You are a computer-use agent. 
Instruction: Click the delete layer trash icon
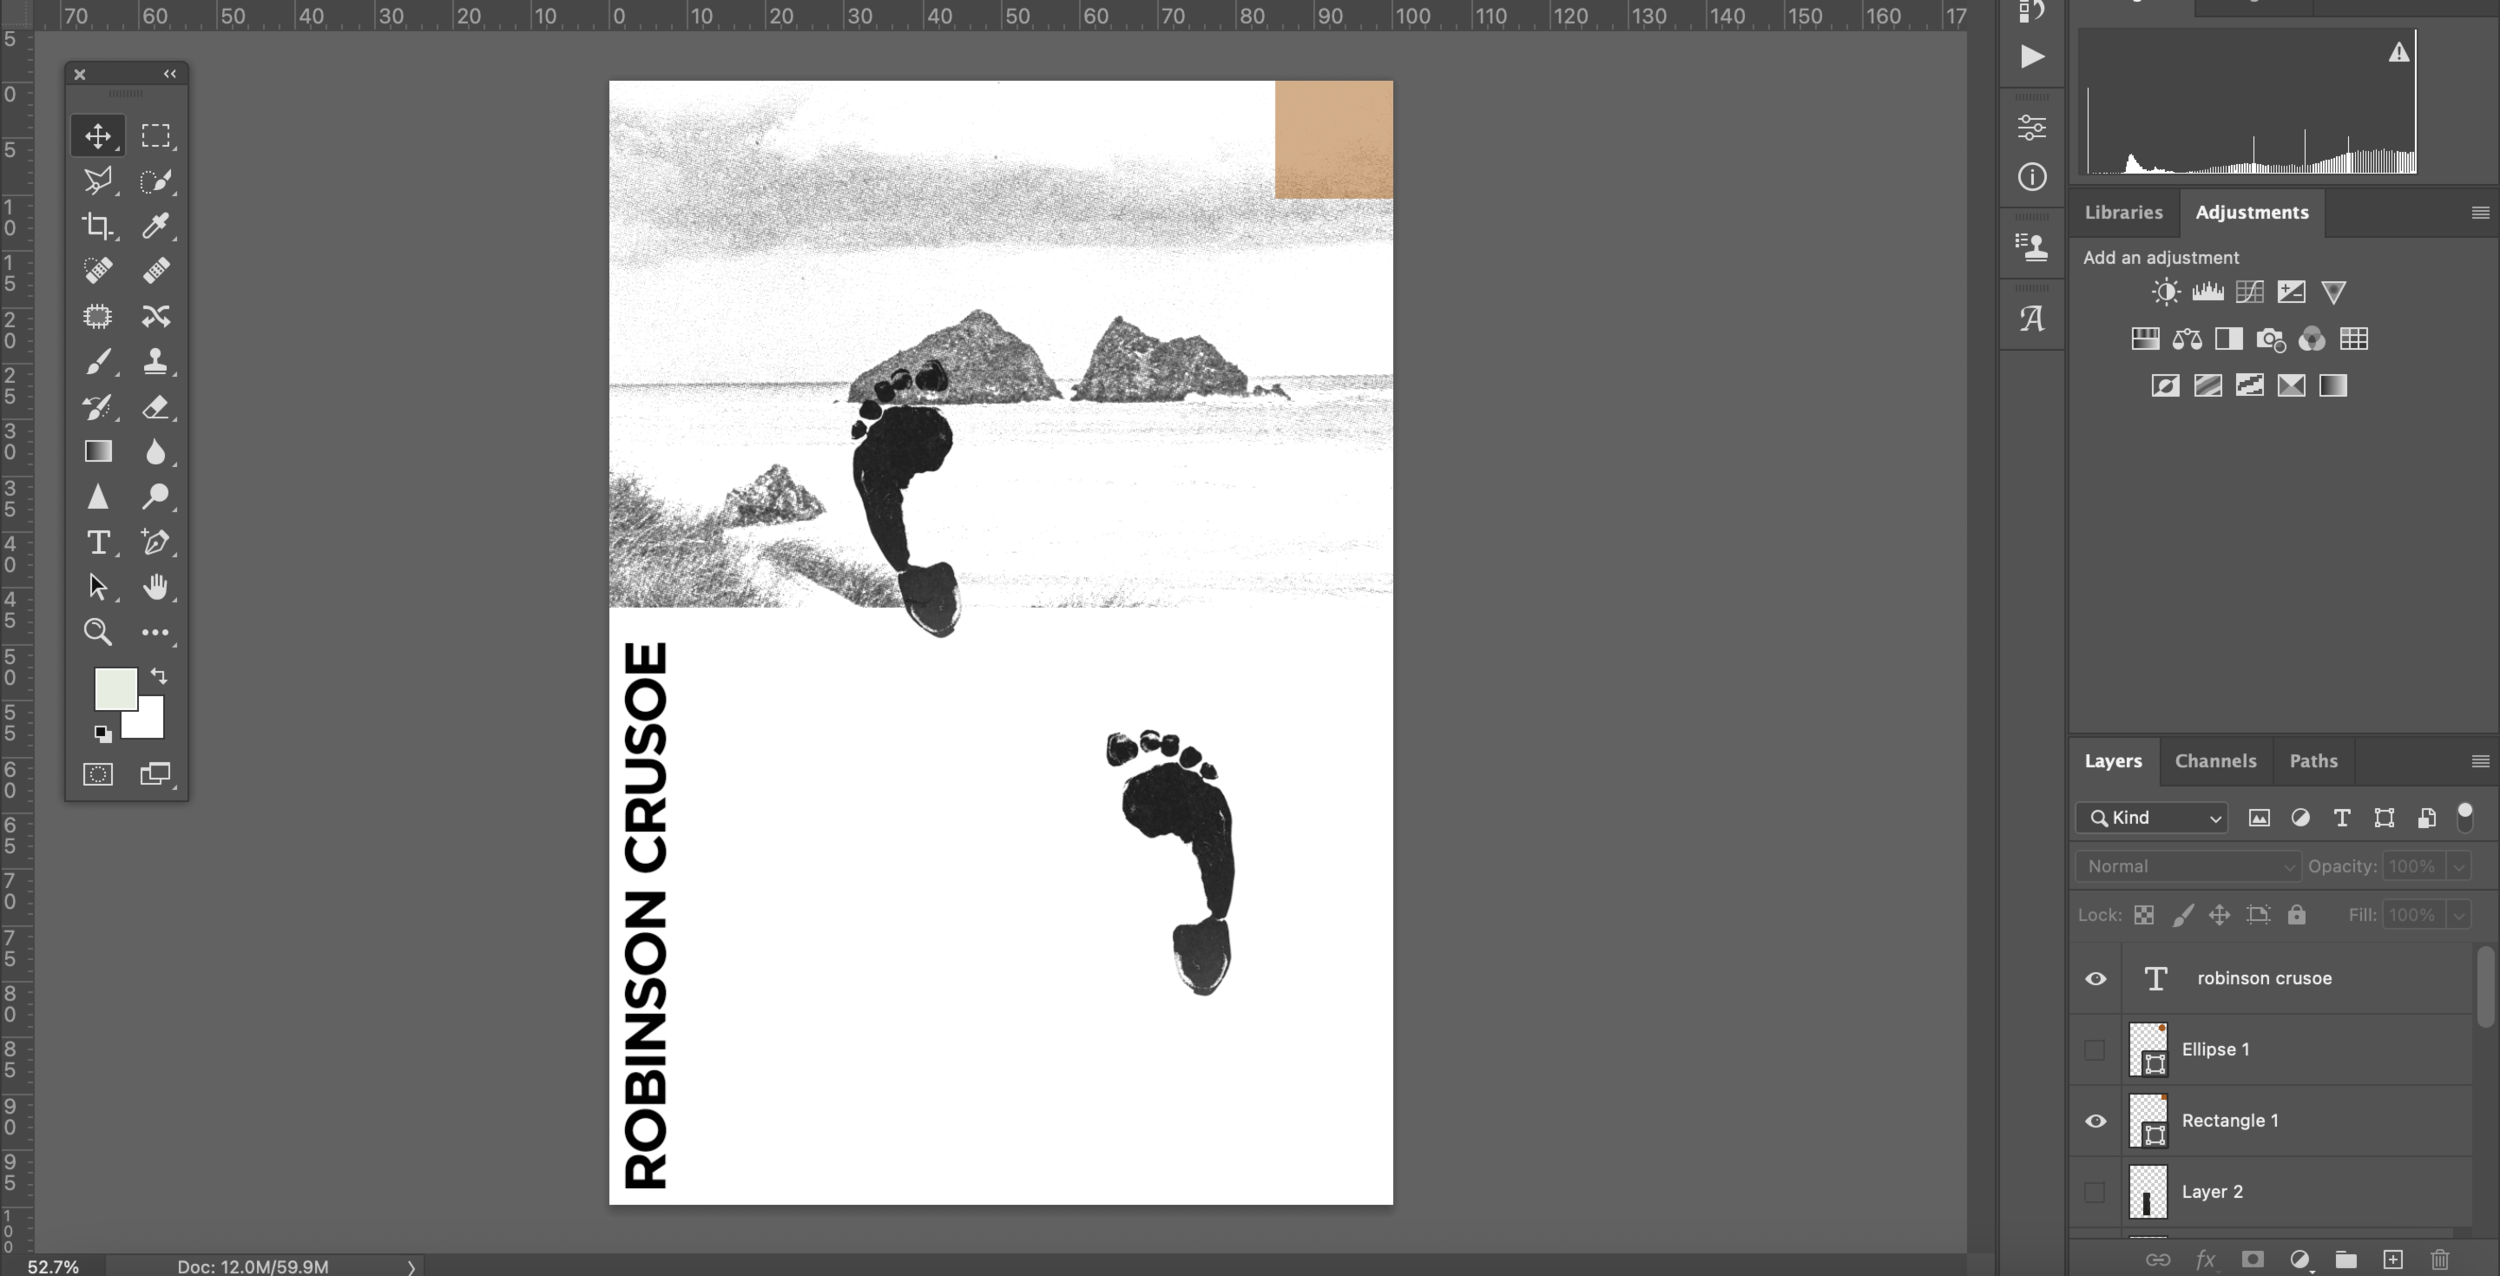(x=2440, y=1259)
